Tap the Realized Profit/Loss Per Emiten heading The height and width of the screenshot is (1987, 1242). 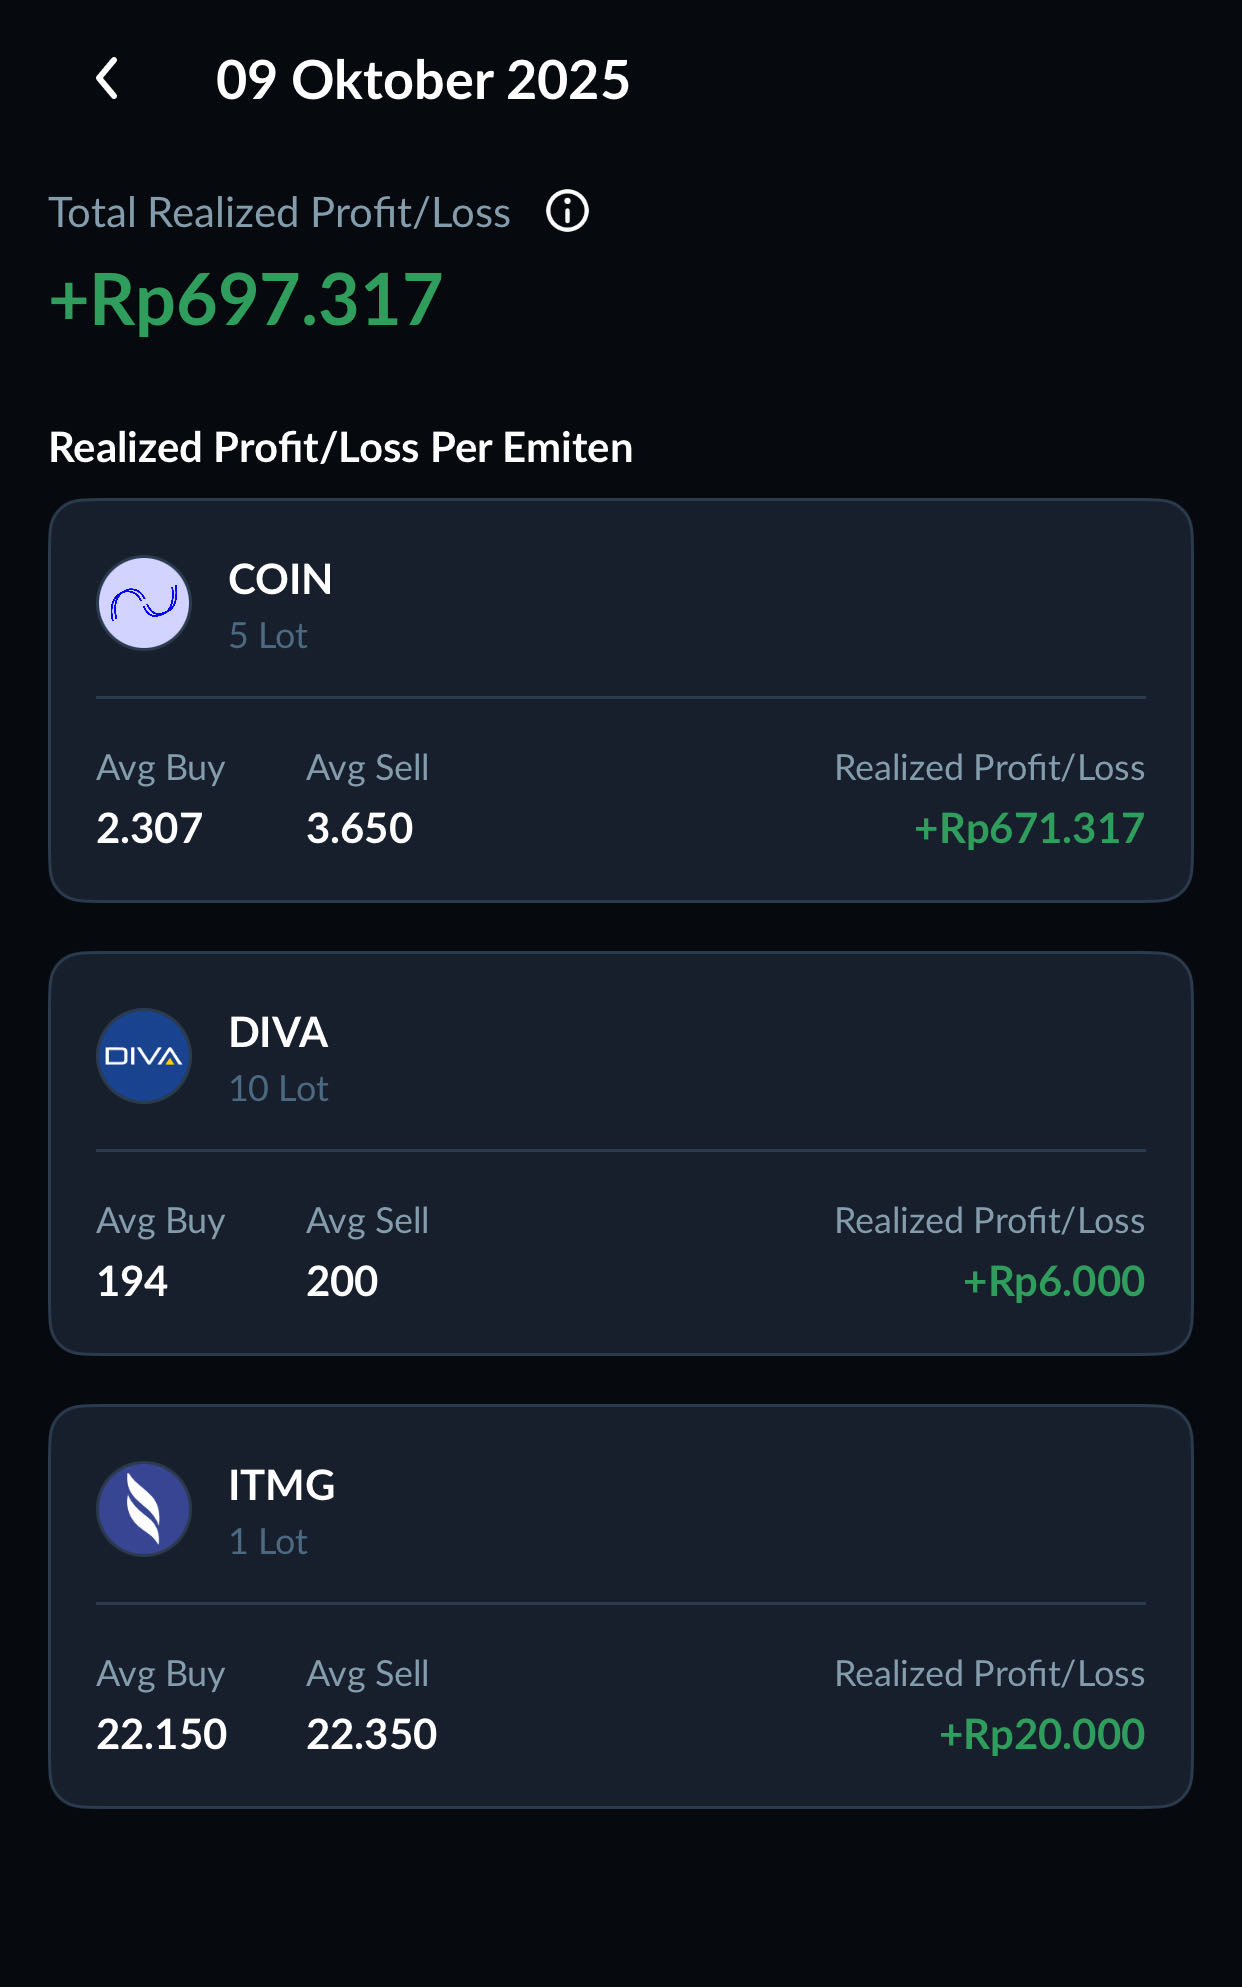tap(341, 448)
